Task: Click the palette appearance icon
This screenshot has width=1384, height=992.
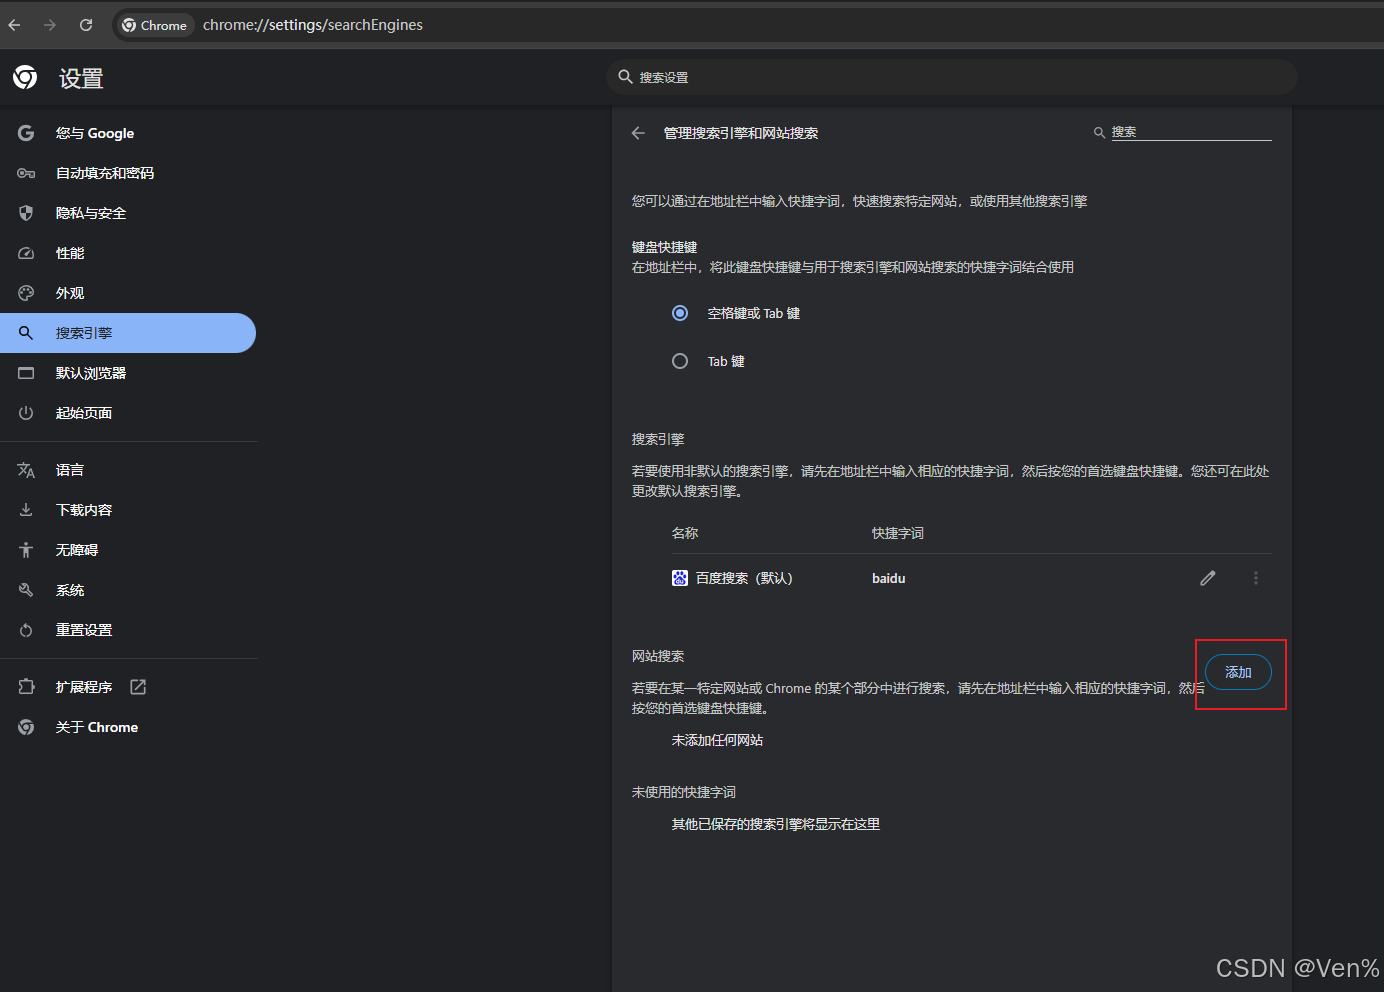Action: click(26, 293)
